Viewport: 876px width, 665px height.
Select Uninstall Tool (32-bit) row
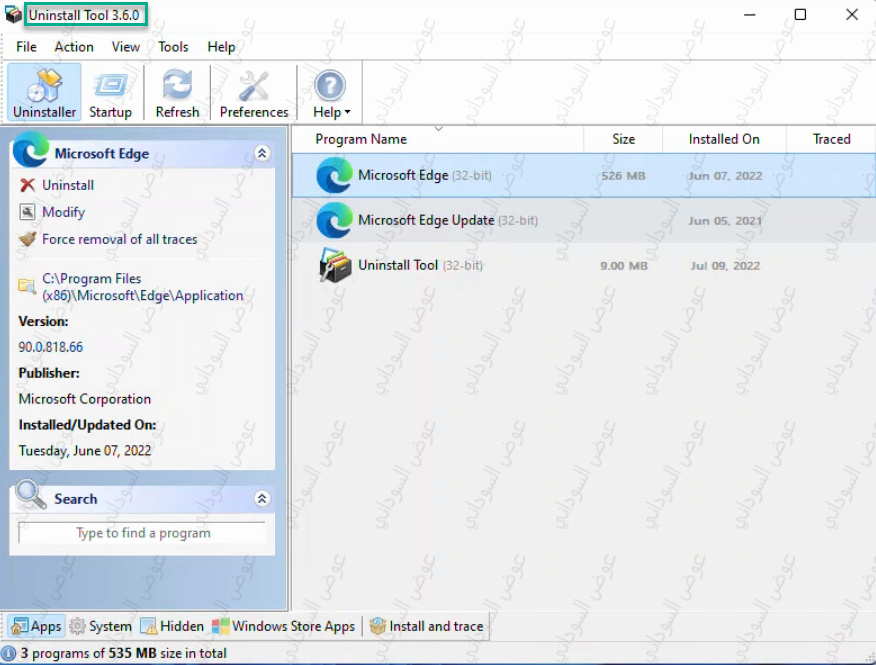point(583,265)
